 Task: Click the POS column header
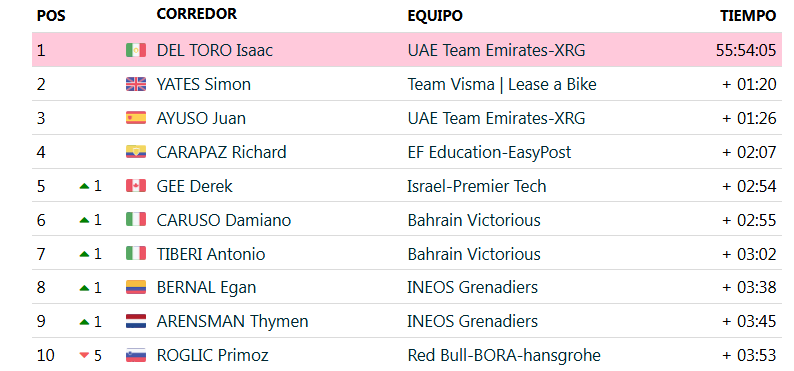click(x=51, y=16)
